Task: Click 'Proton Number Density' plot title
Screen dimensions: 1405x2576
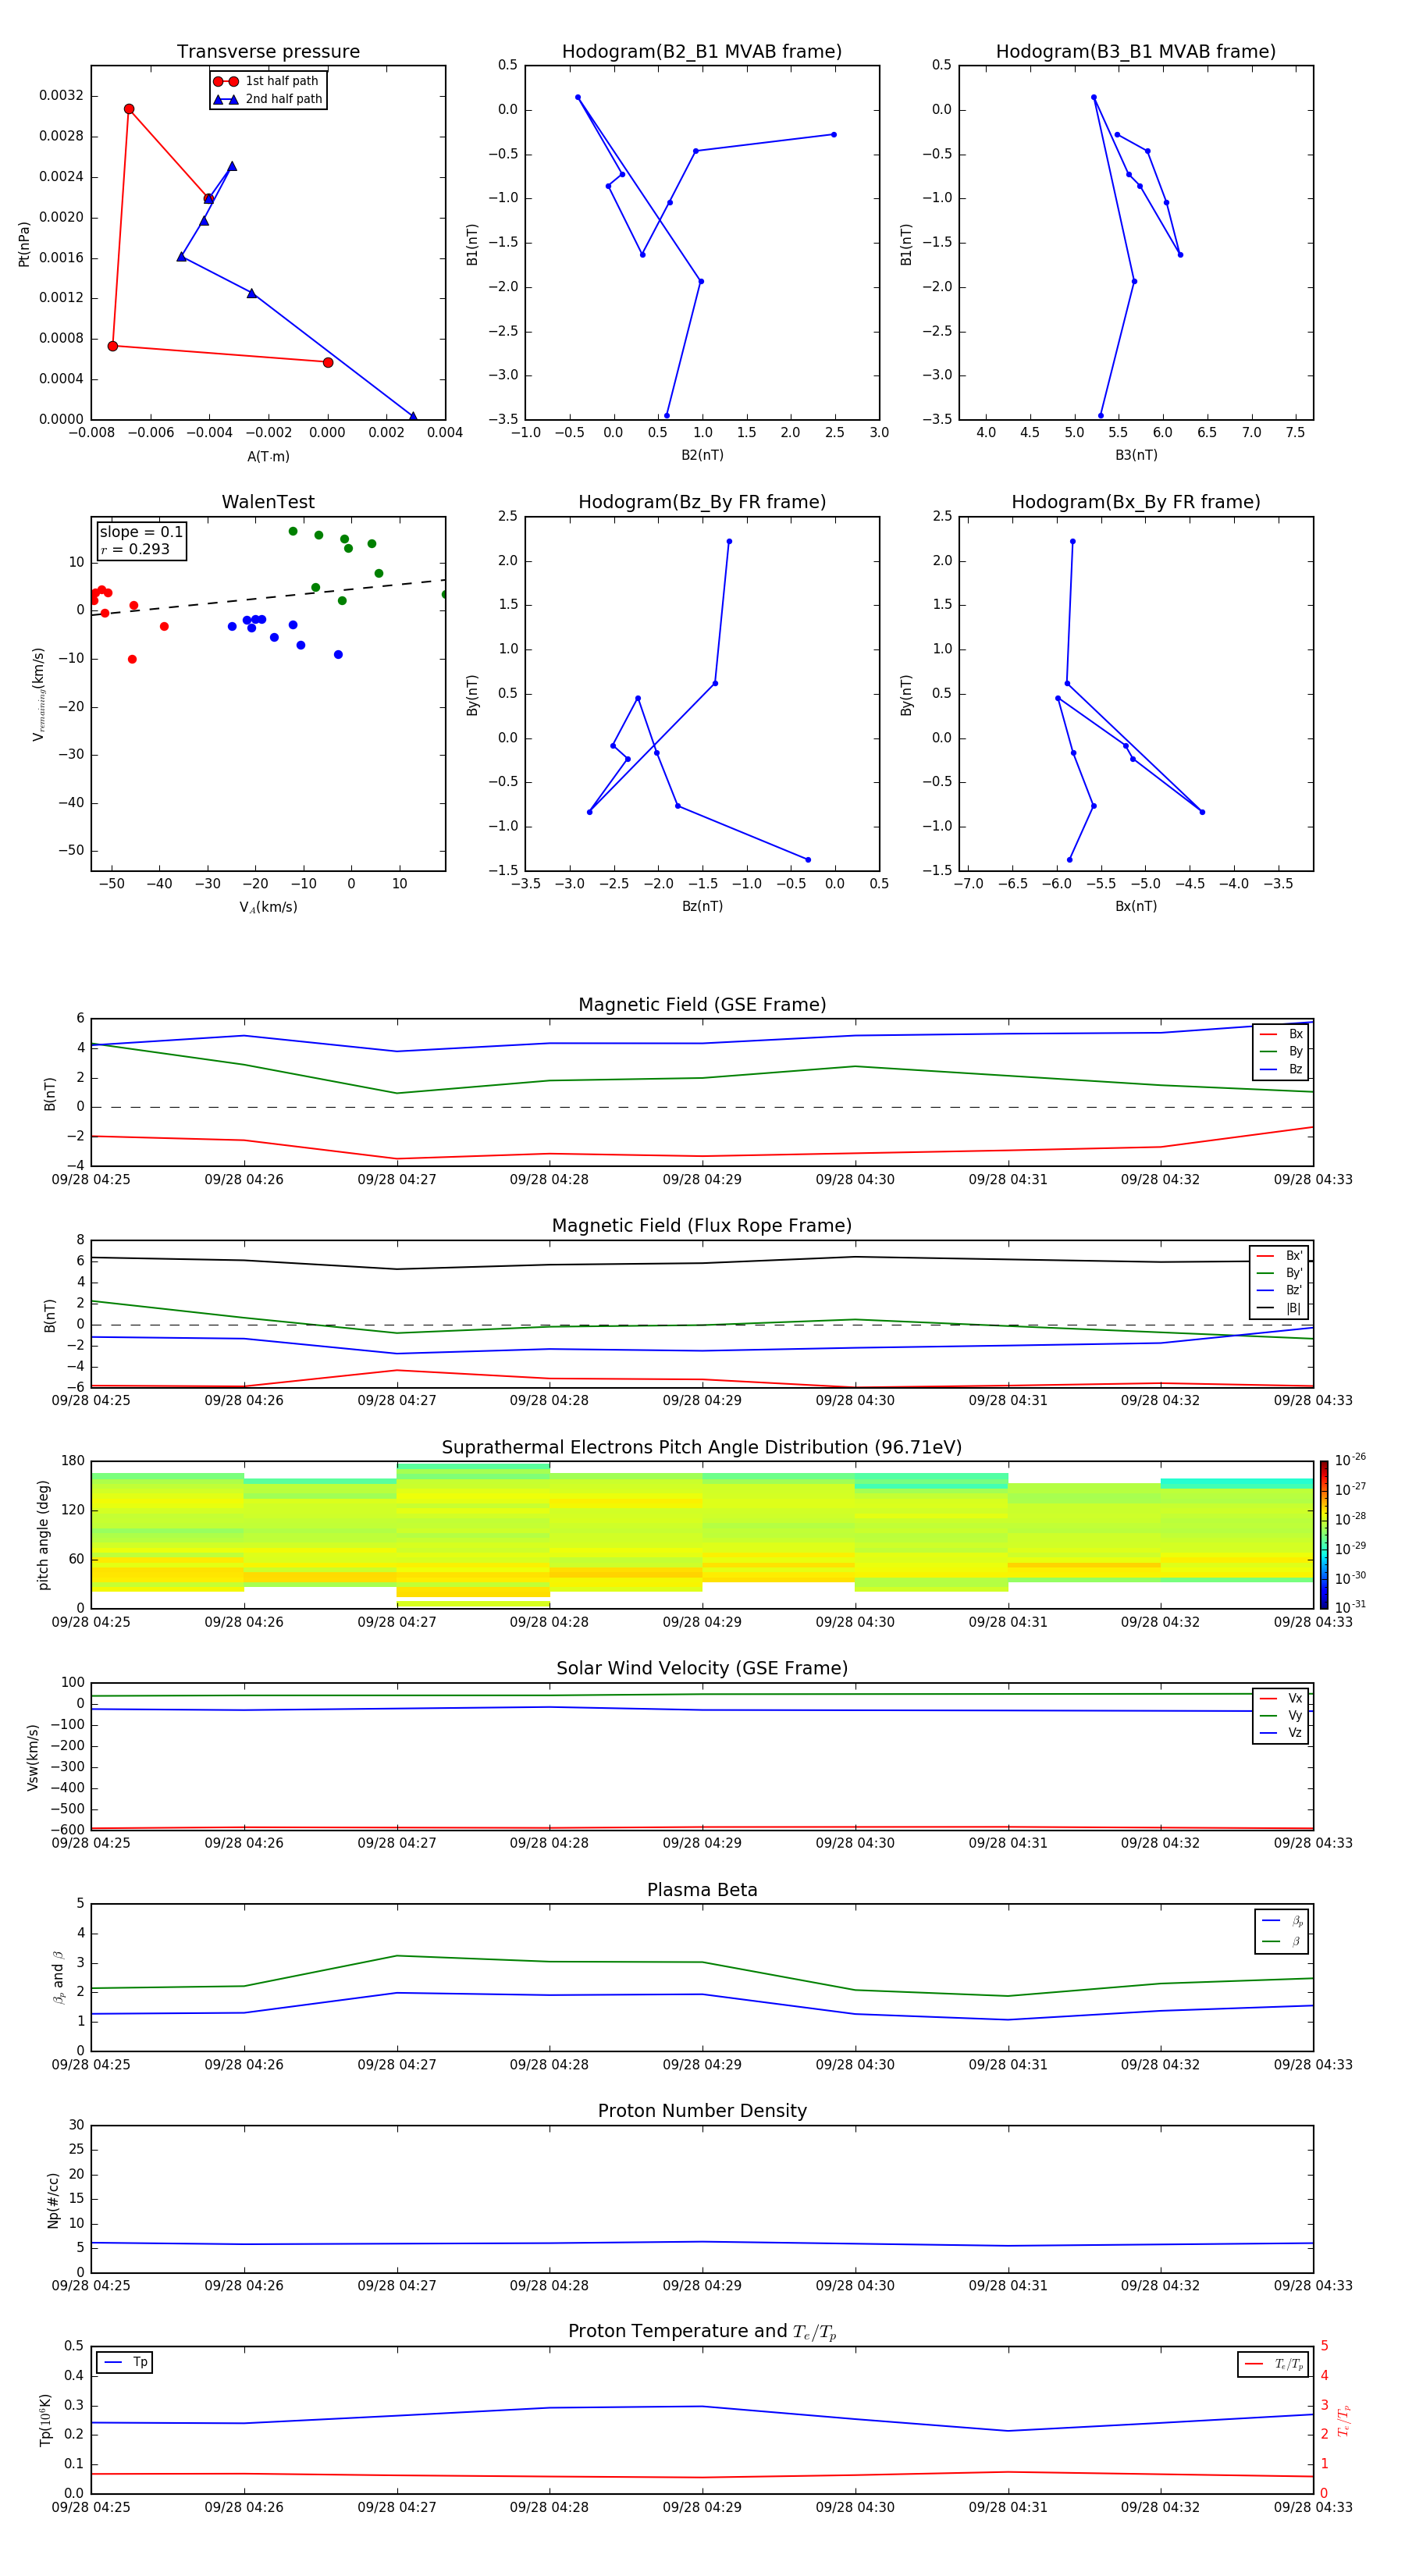Action: point(702,2111)
